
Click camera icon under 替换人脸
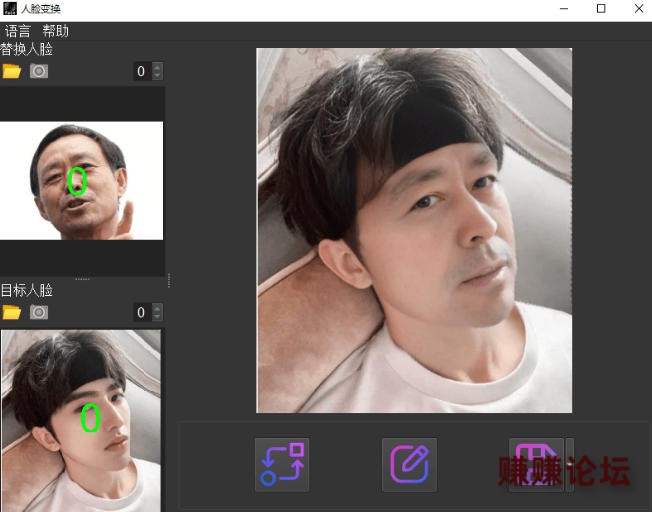pos(39,71)
